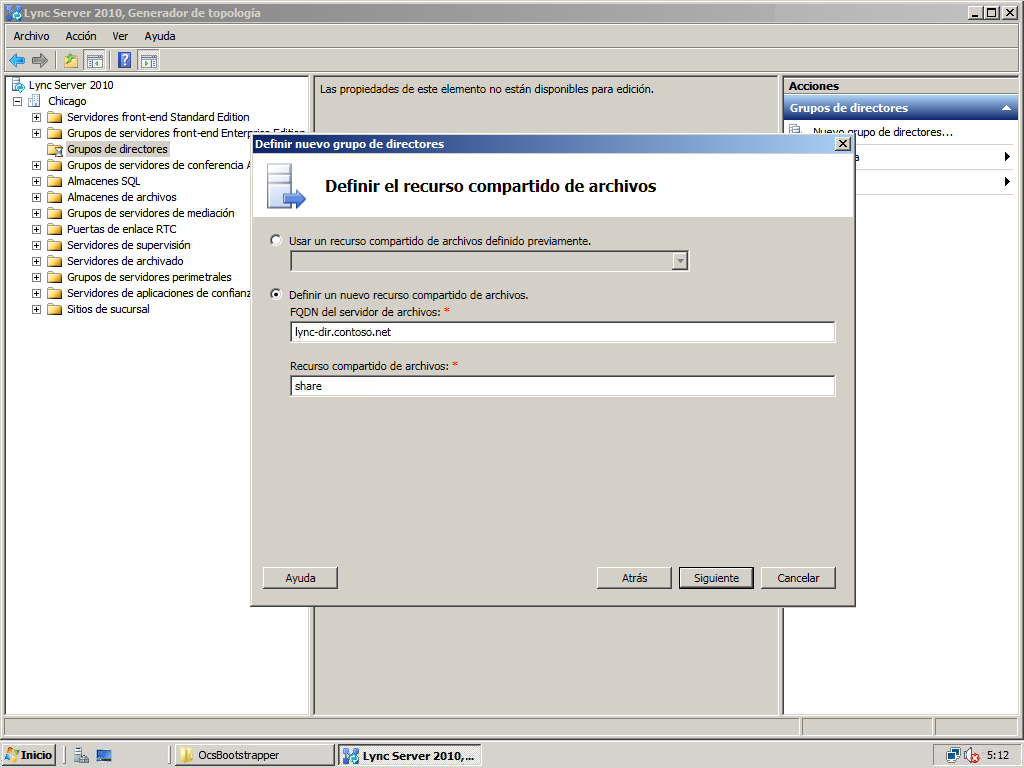Select 'Usar un recurso compartido' radio button
Image resolution: width=1024 pixels, height=768 pixels.
tap(276, 240)
